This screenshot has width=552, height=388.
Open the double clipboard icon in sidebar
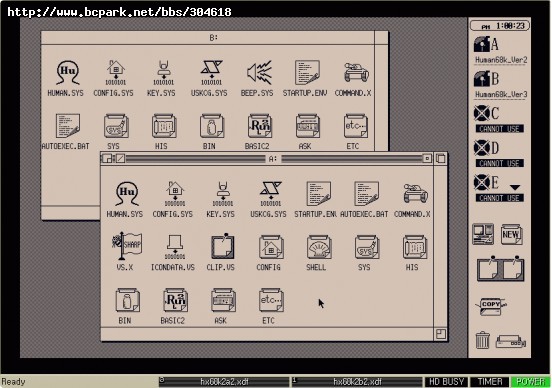click(x=501, y=268)
